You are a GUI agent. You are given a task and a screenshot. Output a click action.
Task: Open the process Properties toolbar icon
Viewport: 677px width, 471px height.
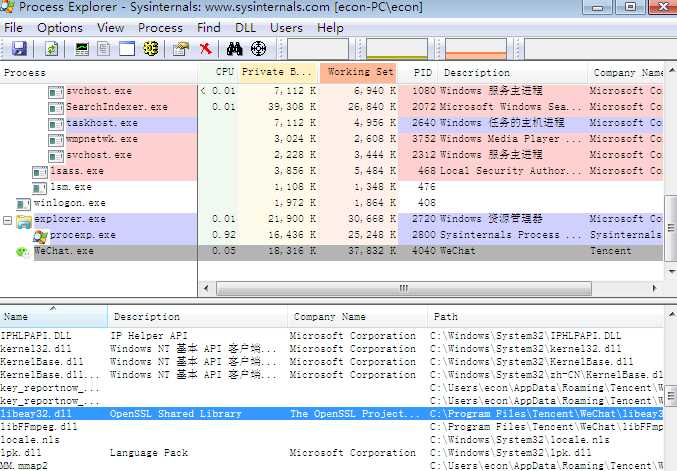coord(181,49)
